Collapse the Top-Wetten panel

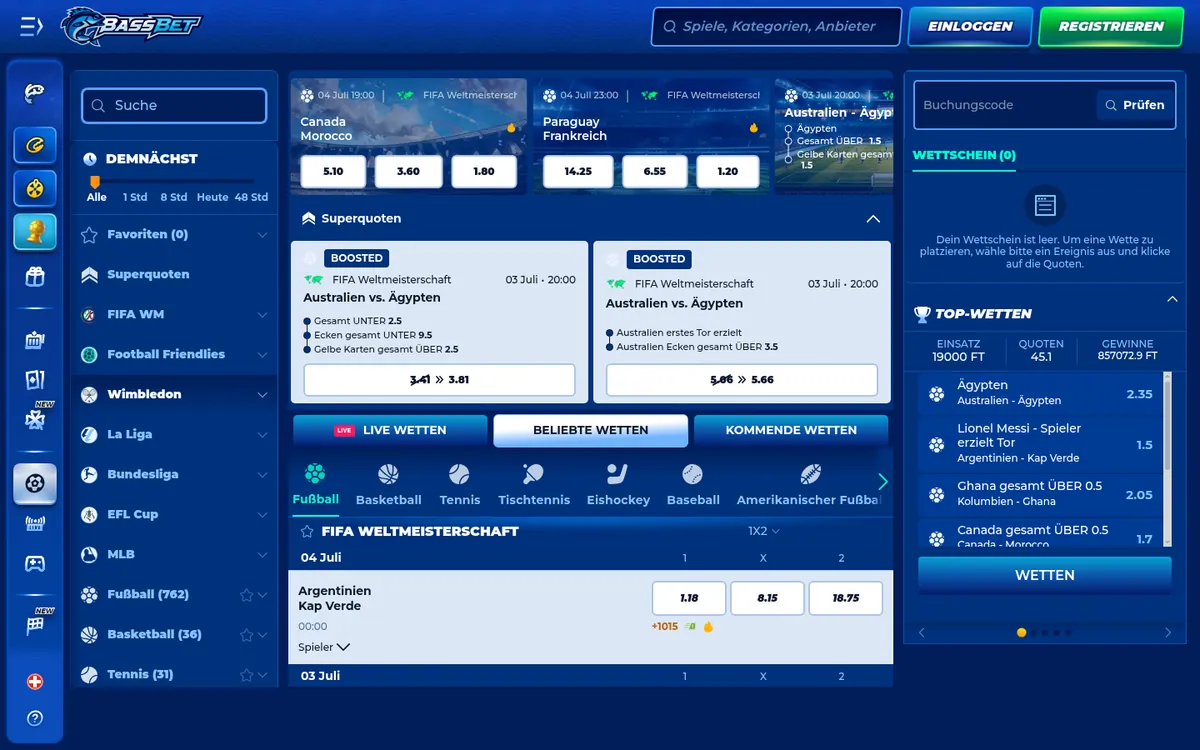click(1172, 299)
